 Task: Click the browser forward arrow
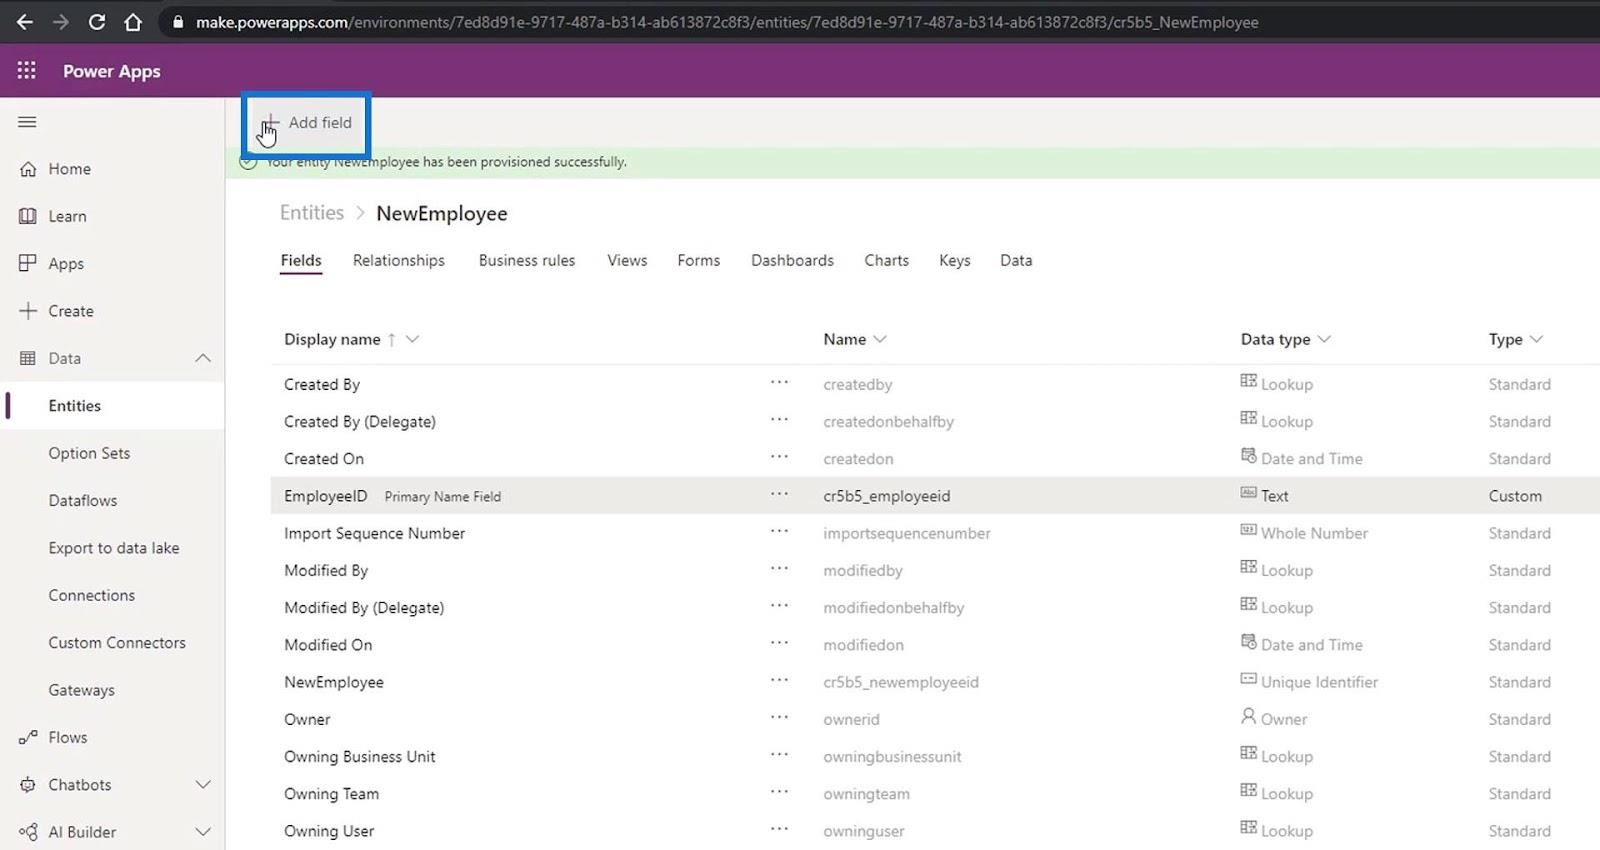point(60,21)
